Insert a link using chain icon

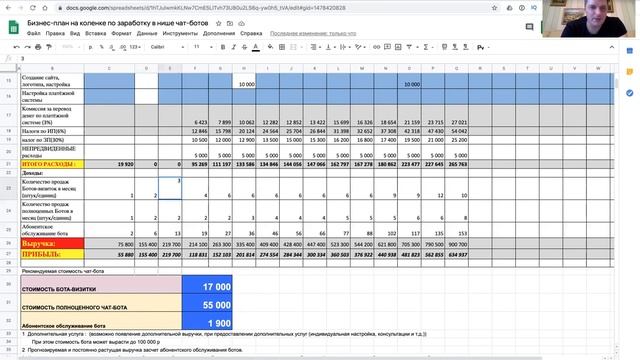pos(376,47)
